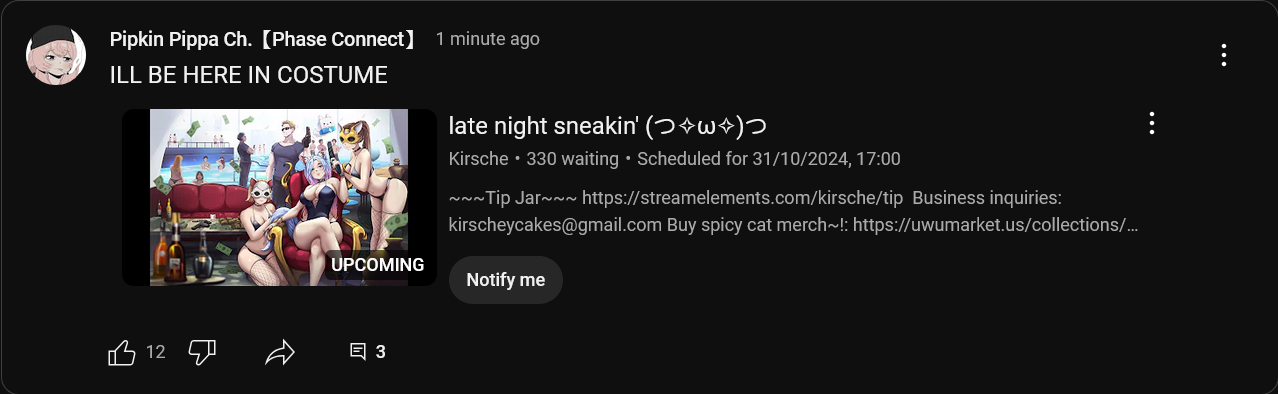Open the comments via the comment icon

(358, 352)
